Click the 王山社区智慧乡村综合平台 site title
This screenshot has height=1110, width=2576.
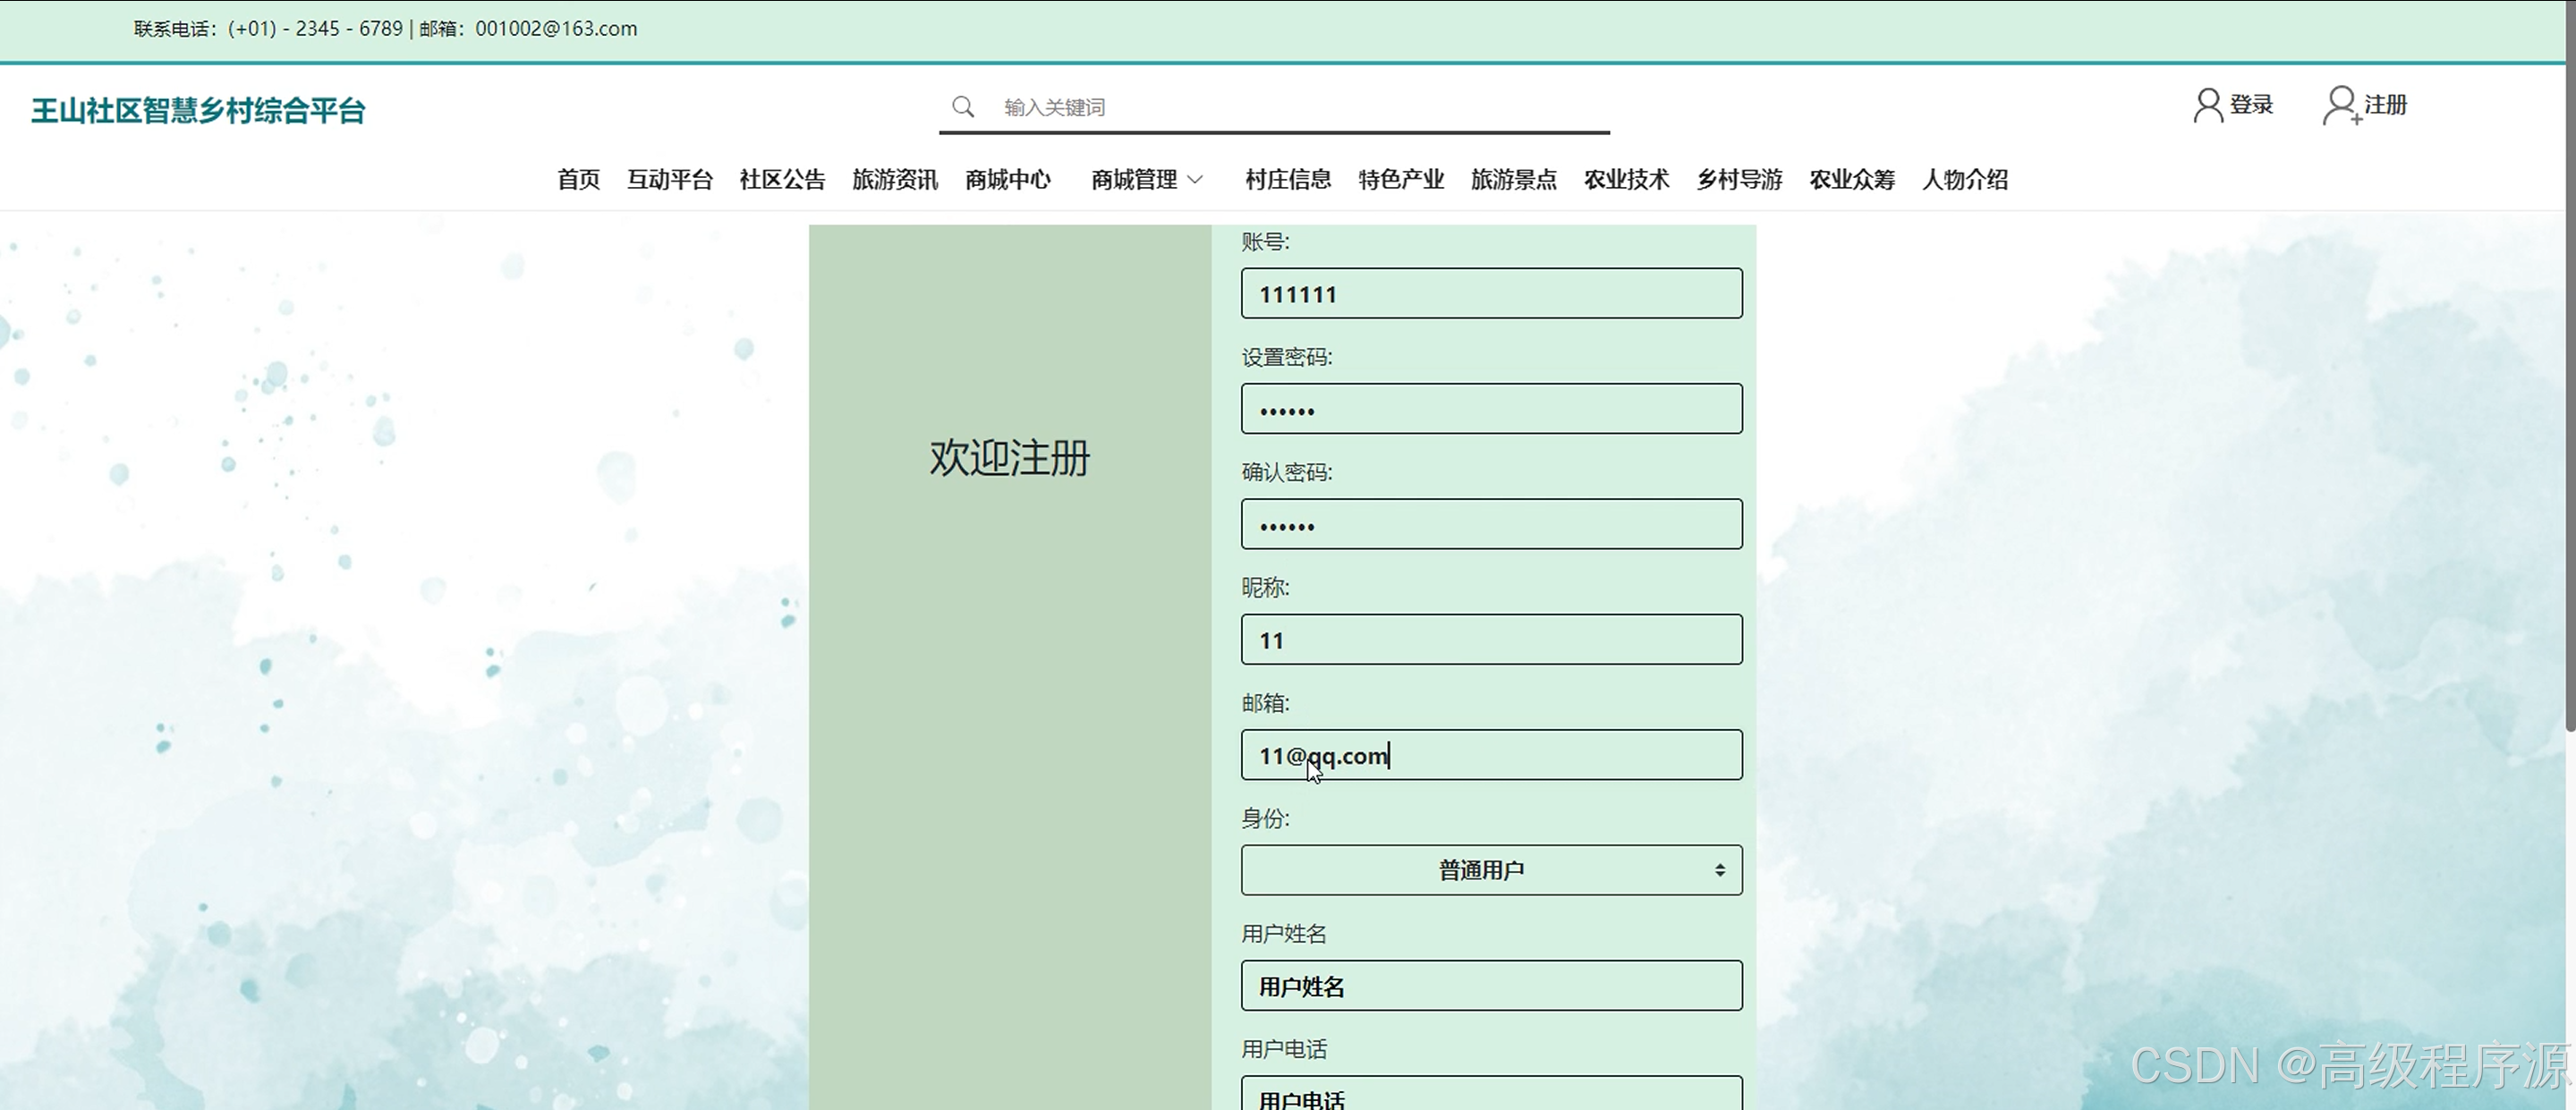coord(198,110)
